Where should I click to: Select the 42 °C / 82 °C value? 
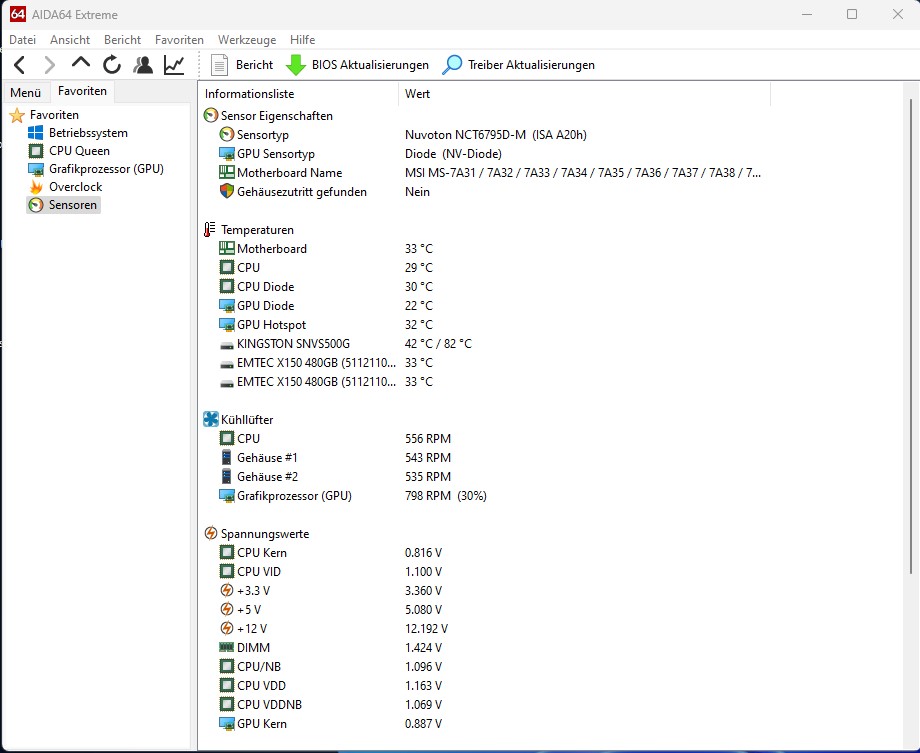pyautogui.click(x=438, y=344)
